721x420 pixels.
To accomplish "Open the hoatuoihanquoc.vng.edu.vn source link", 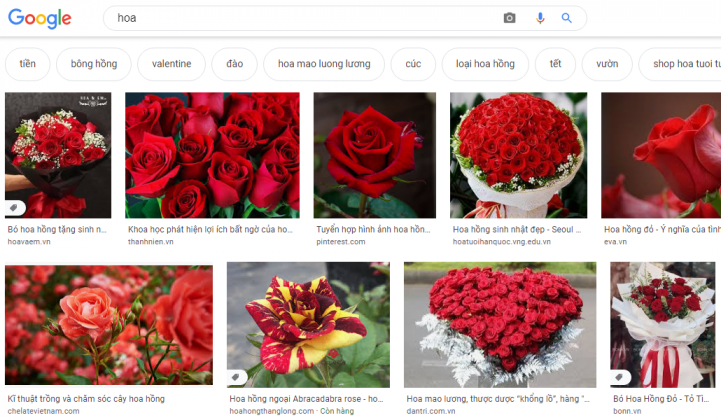I will (x=502, y=242).
